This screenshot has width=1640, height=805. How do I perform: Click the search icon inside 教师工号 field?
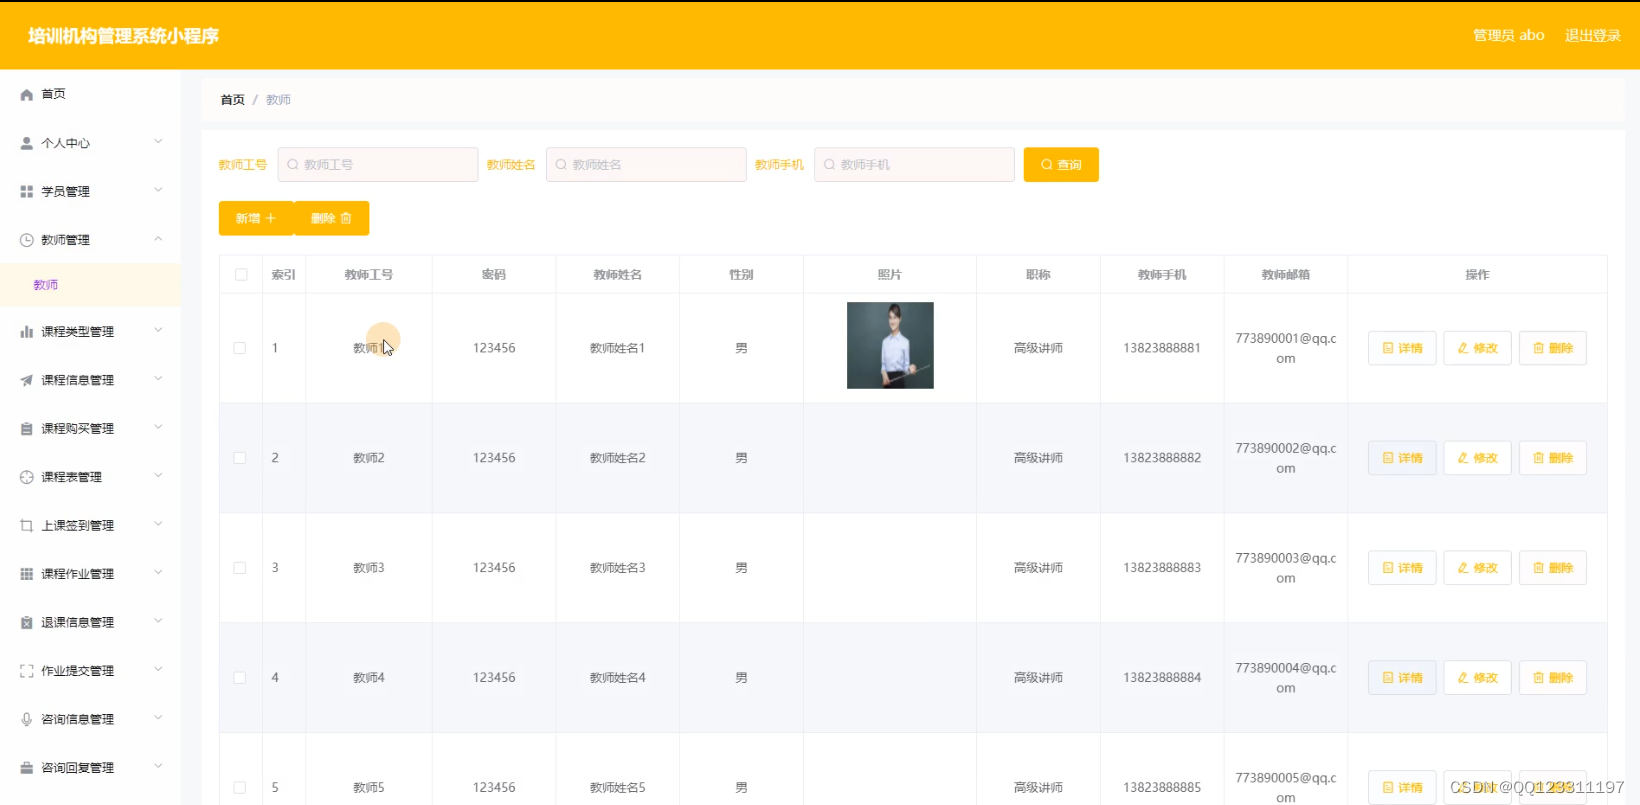pos(293,165)
